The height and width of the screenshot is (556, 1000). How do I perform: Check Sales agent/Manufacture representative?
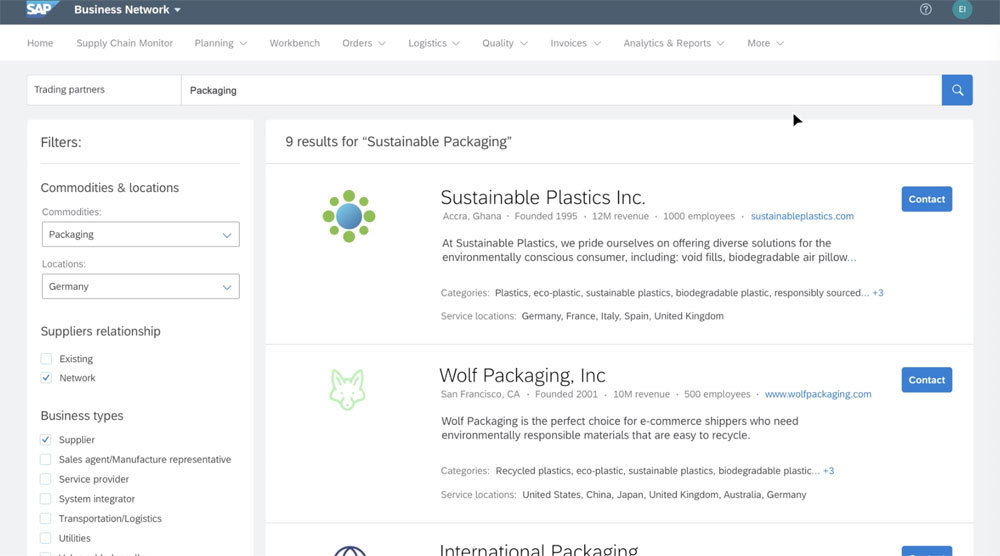click(45, 459)
